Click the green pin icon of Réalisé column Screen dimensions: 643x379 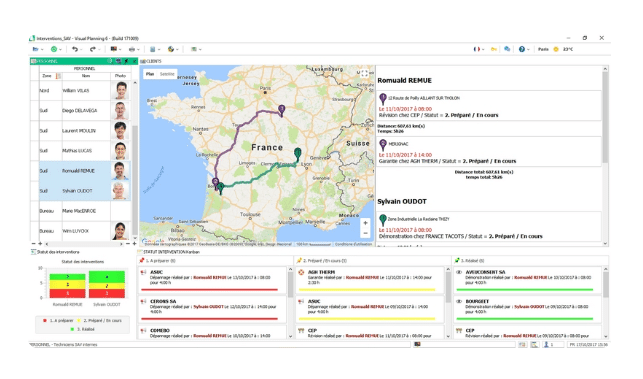pos(457,260)
